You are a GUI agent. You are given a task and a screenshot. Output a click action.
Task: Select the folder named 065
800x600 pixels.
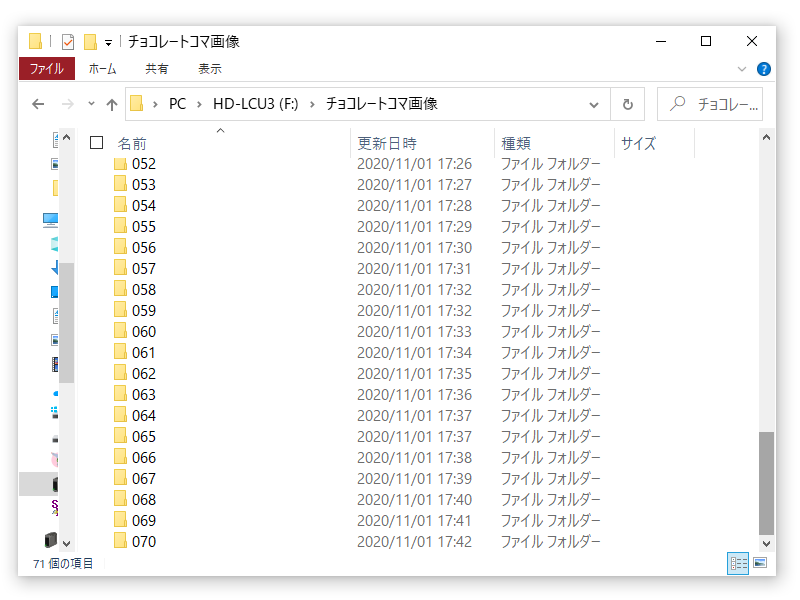pos(143,437)
